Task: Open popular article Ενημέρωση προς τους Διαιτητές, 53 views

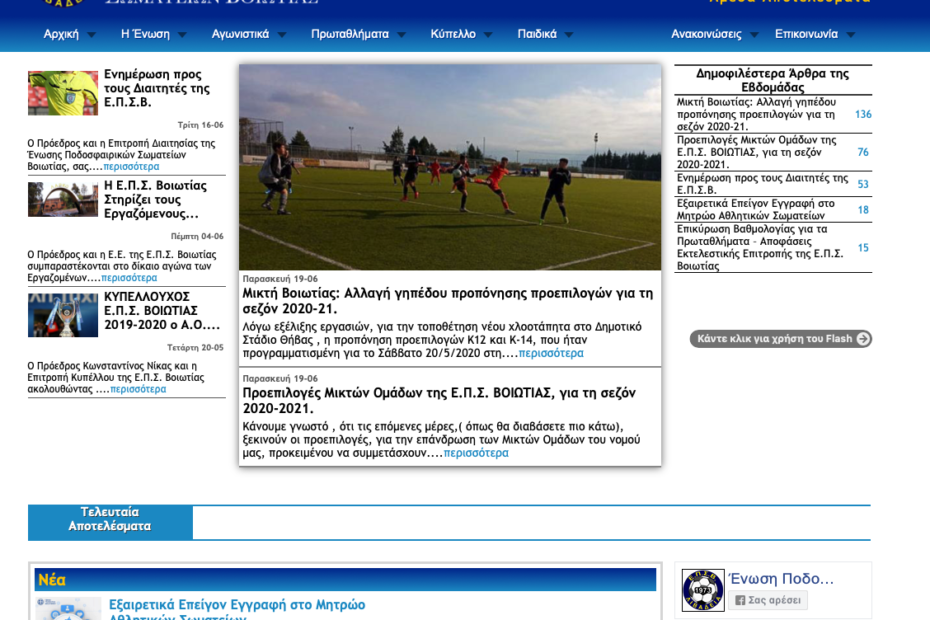Action: point(763,184)
